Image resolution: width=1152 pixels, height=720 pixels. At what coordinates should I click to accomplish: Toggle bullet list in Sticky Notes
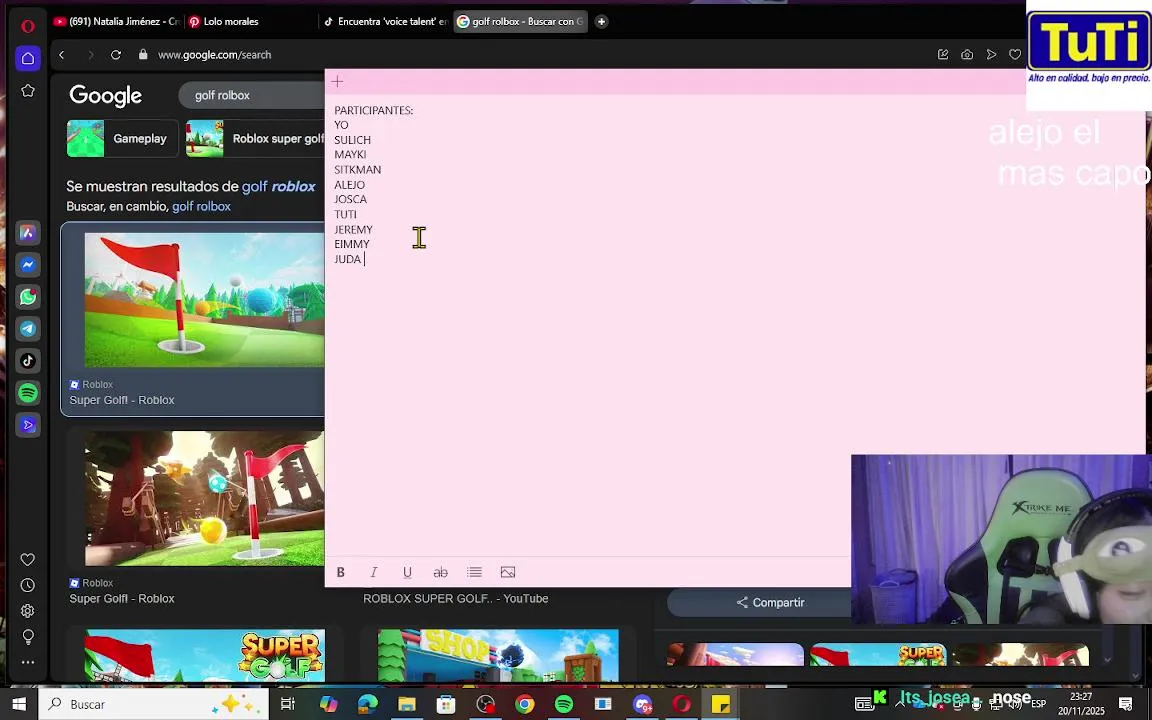[475, 572]
